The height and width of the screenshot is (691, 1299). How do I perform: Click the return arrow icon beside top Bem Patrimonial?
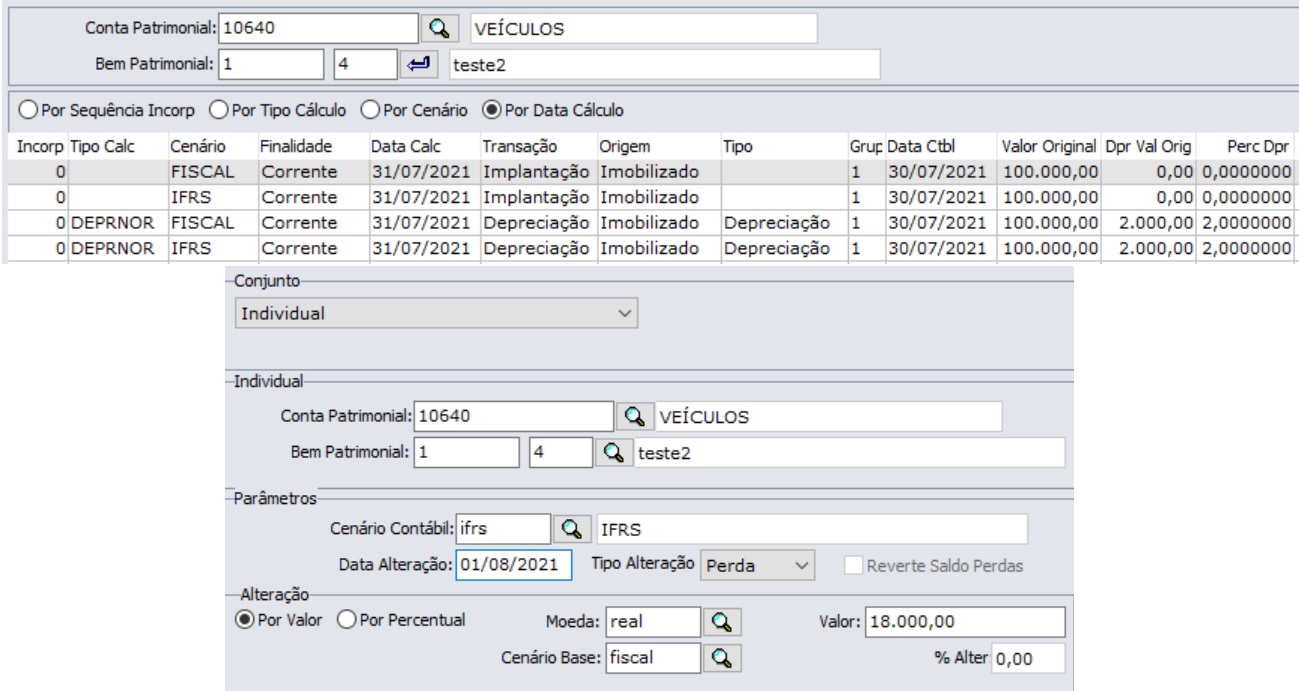(417, 66)
